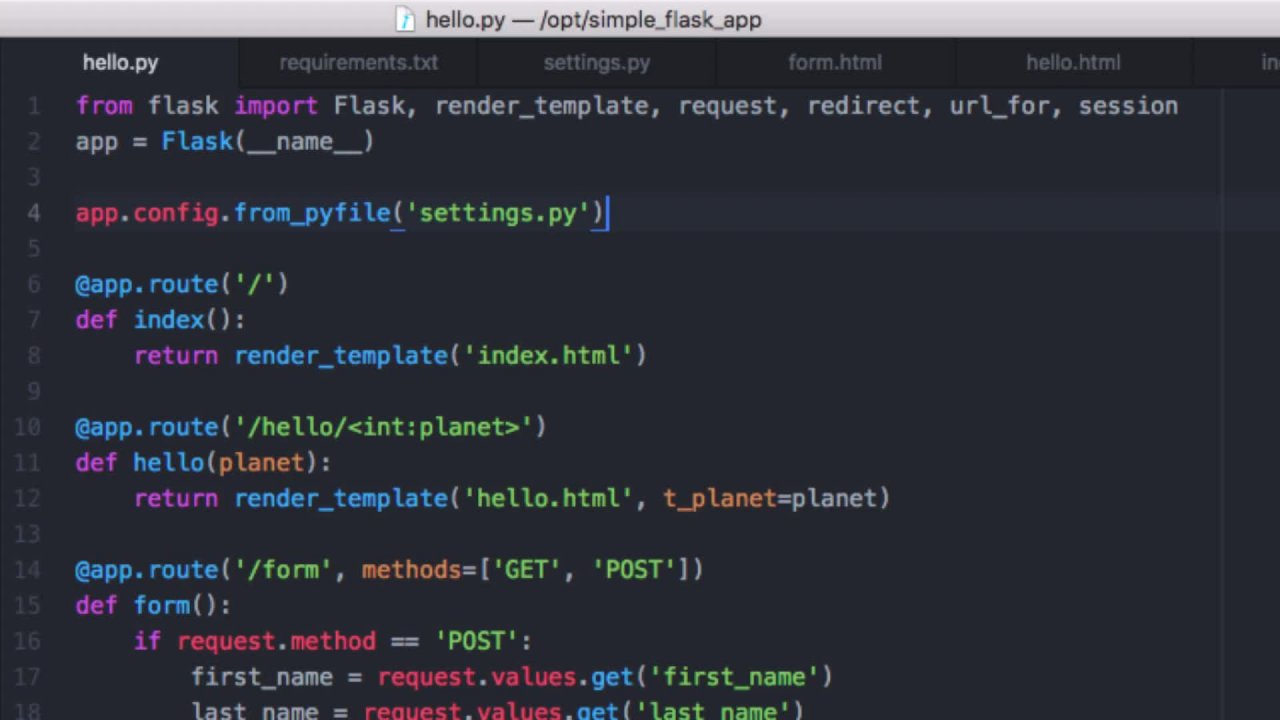
Task: Place cursor in def index(): line
Action: pyautogui.click(x=160, y=320)
